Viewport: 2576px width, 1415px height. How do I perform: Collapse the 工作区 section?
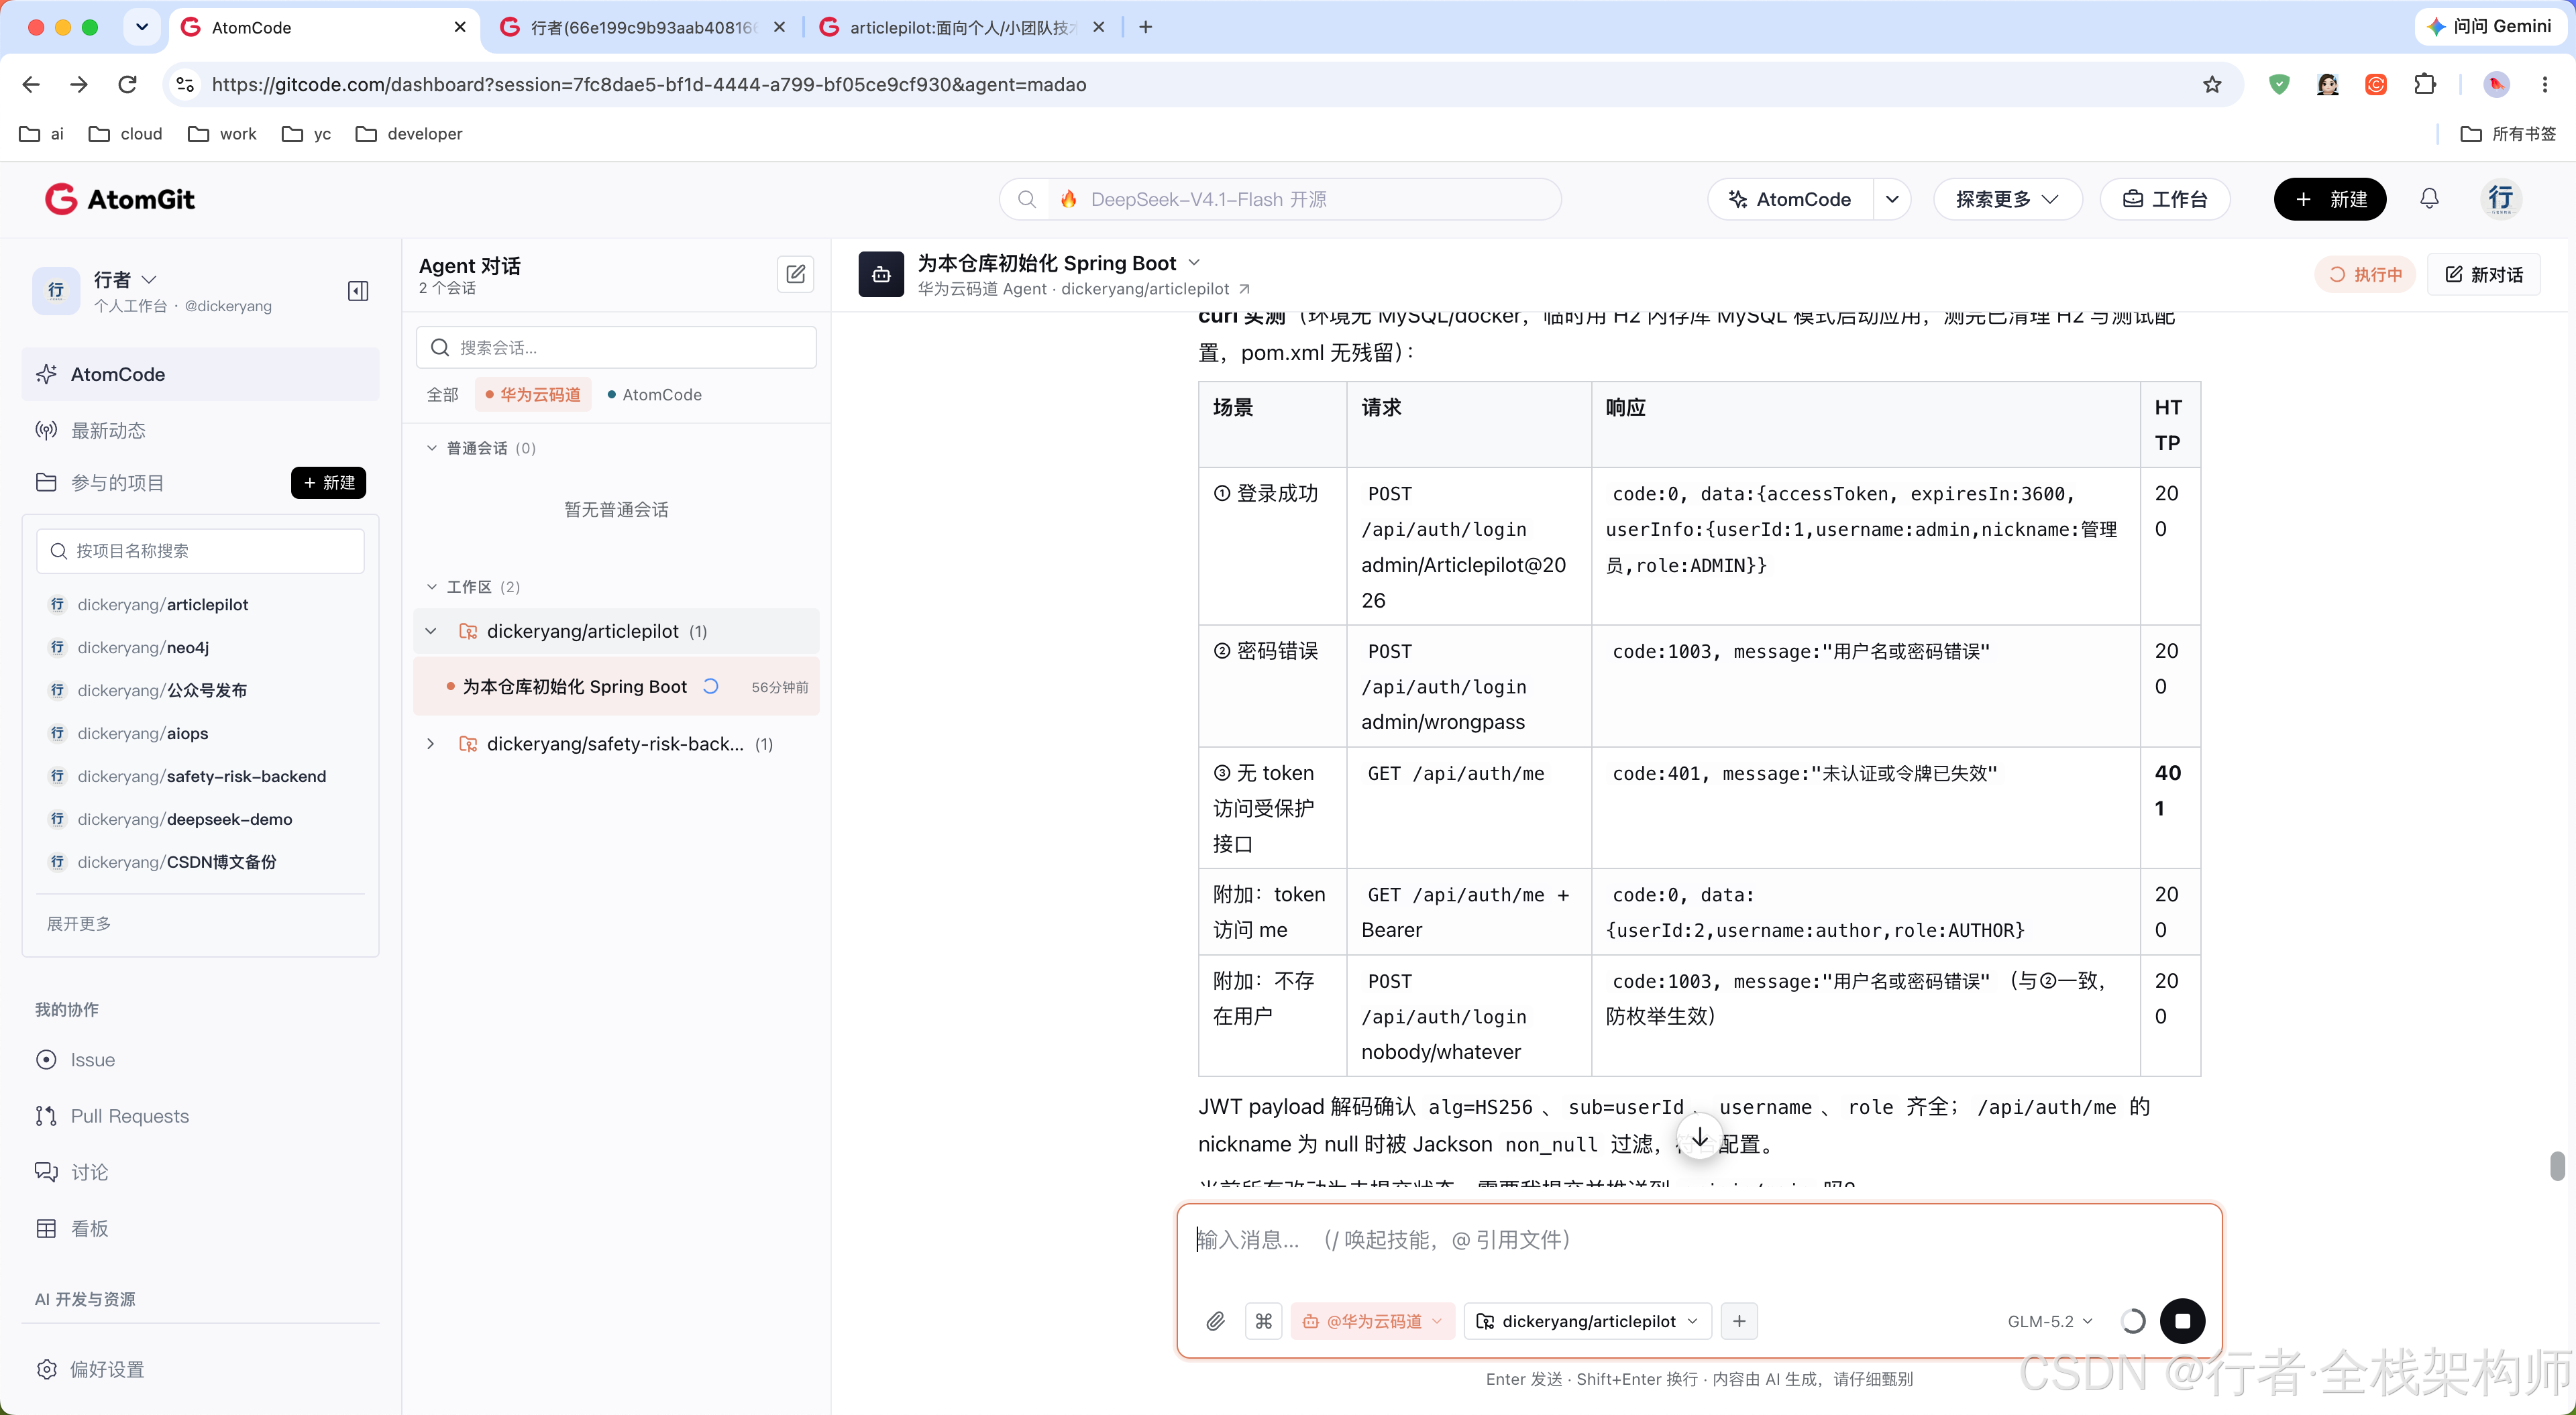click(431, 587)
